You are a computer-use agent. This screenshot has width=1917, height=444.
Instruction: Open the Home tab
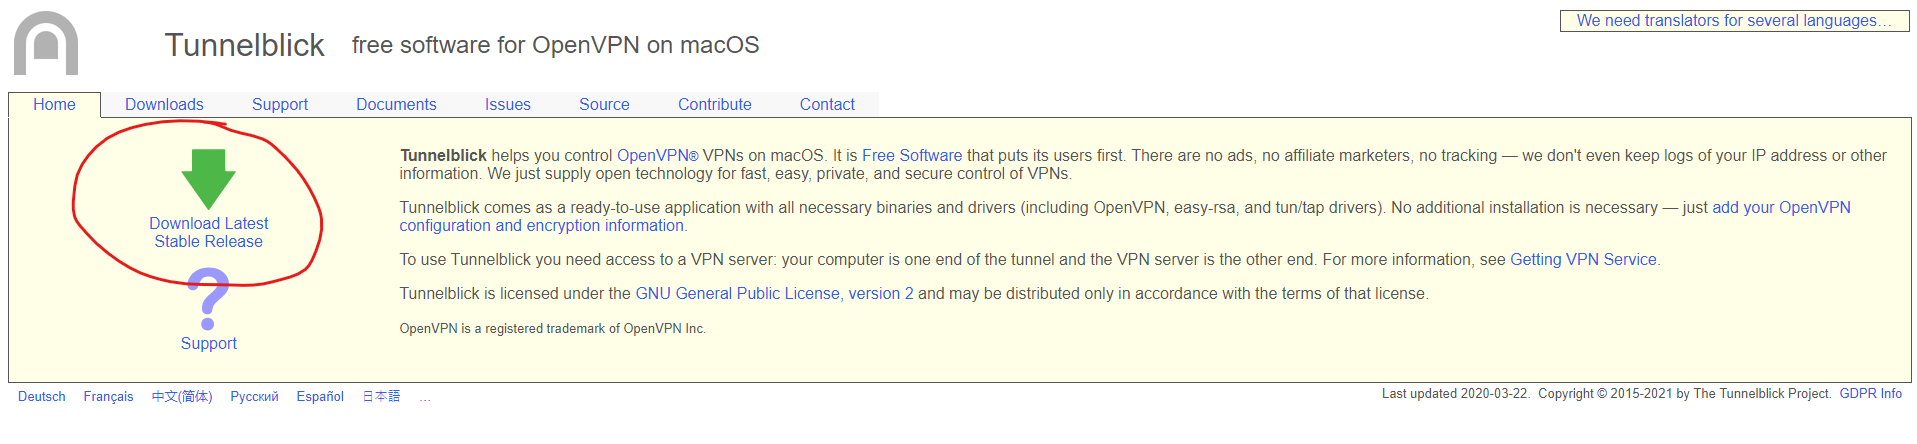click(54, 104)
